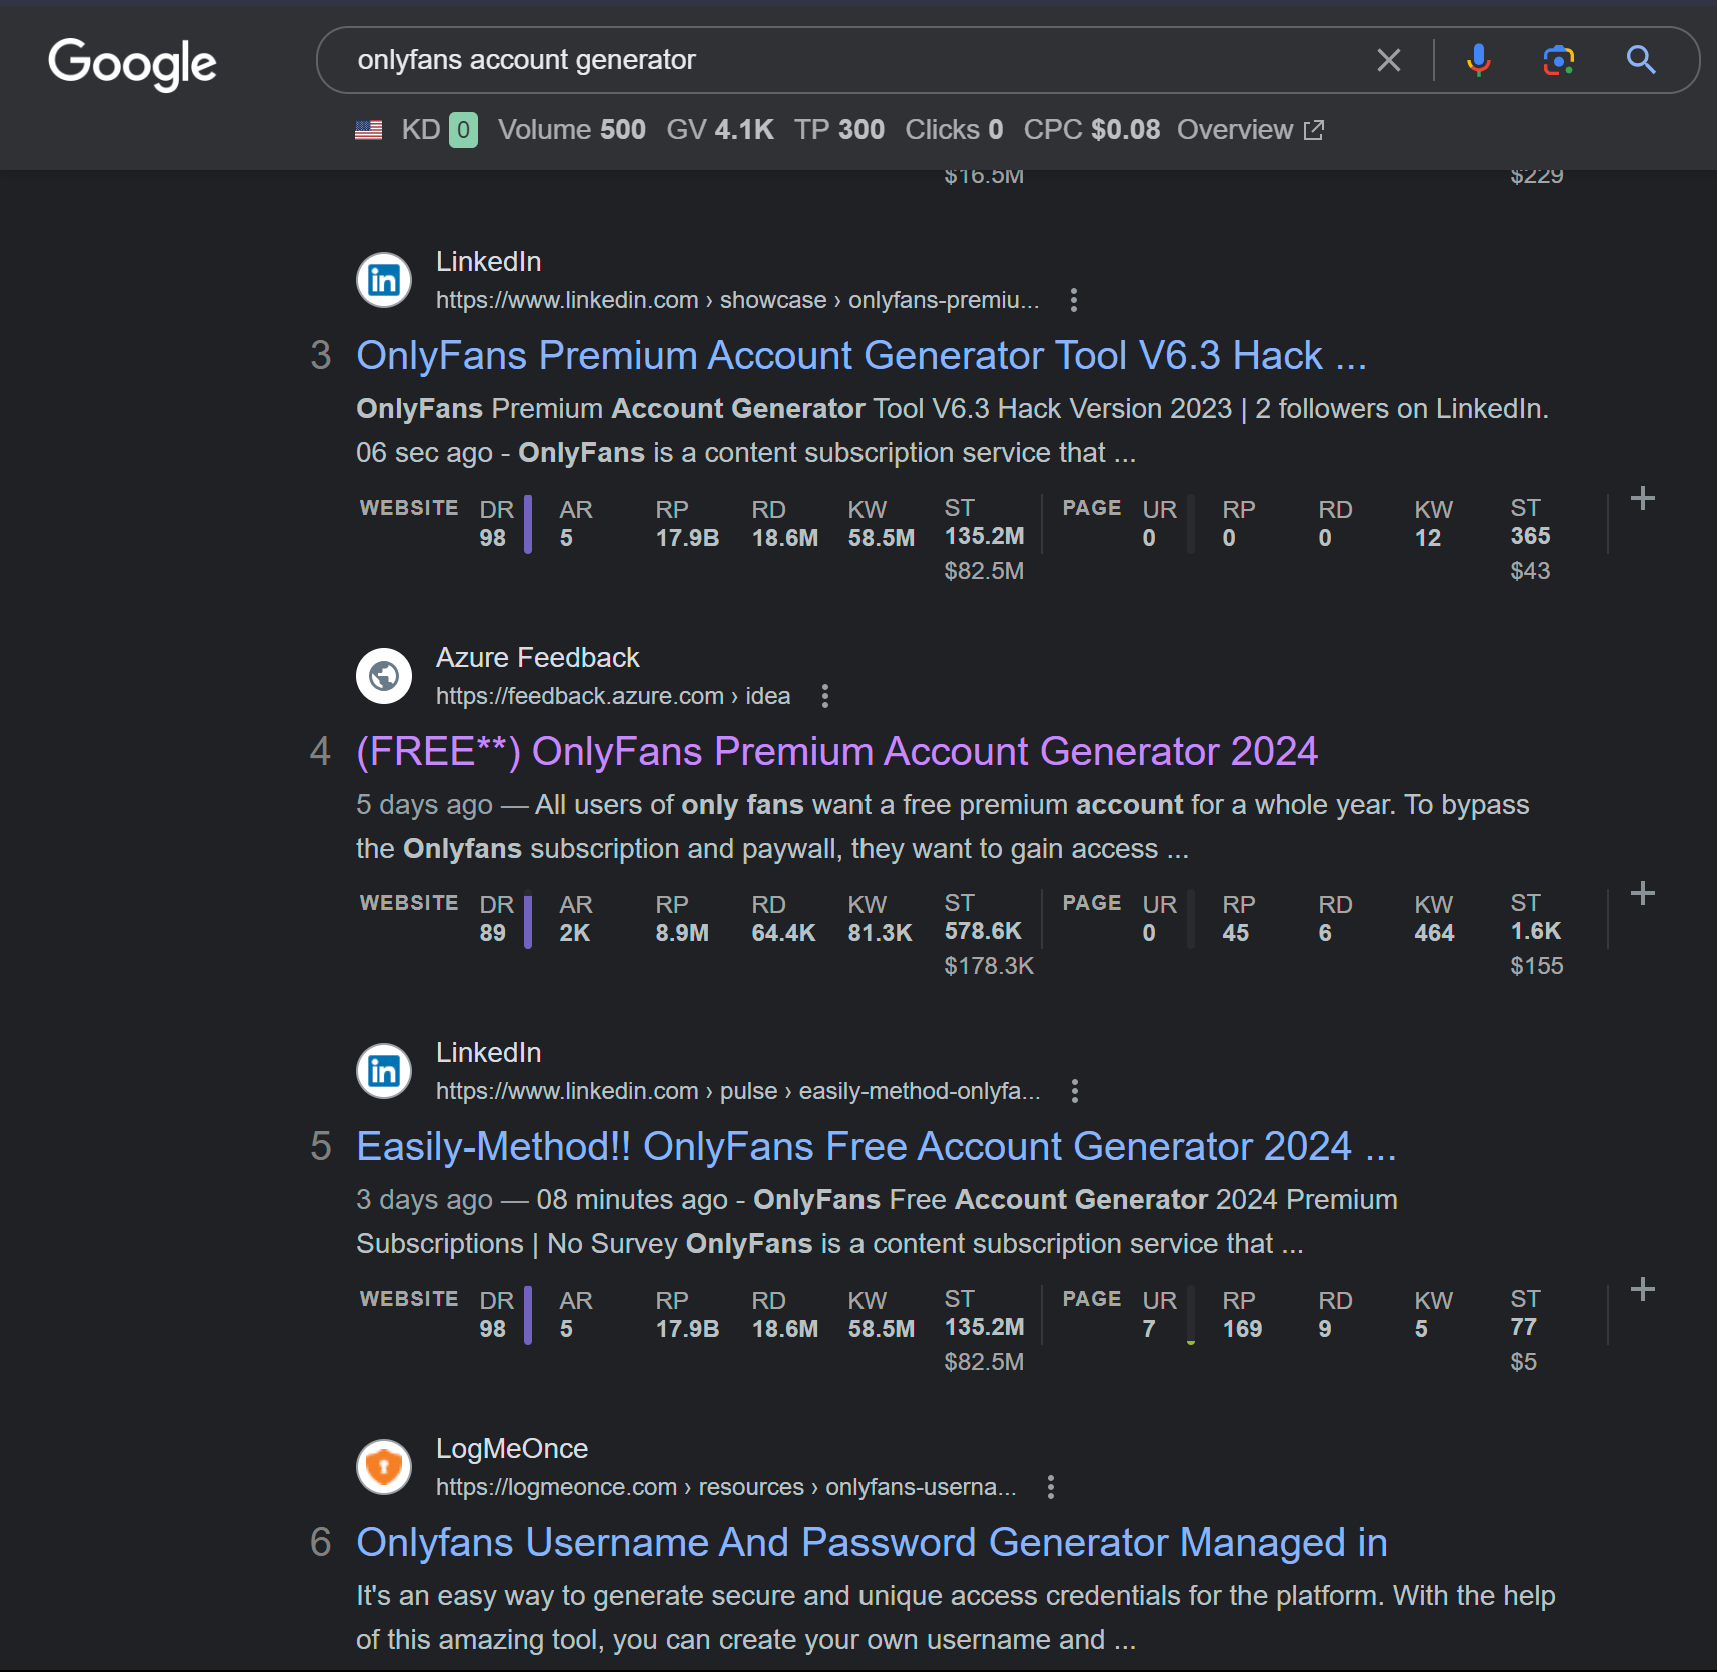Clear the search query with X
The width and height of the screenshot is (1718, 1672).
coord(1388,60)
